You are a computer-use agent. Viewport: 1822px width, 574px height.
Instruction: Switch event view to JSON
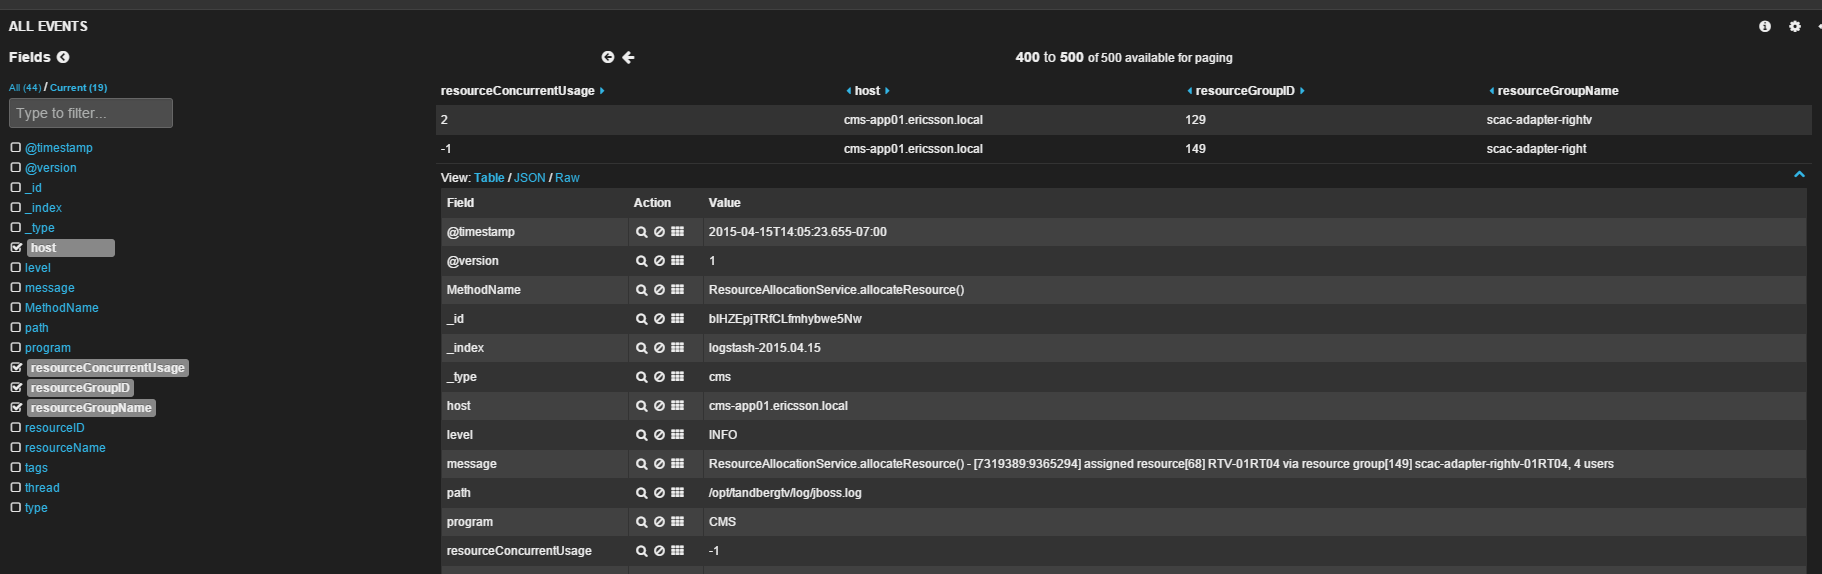pyautogui.click(x=530, y=178)
